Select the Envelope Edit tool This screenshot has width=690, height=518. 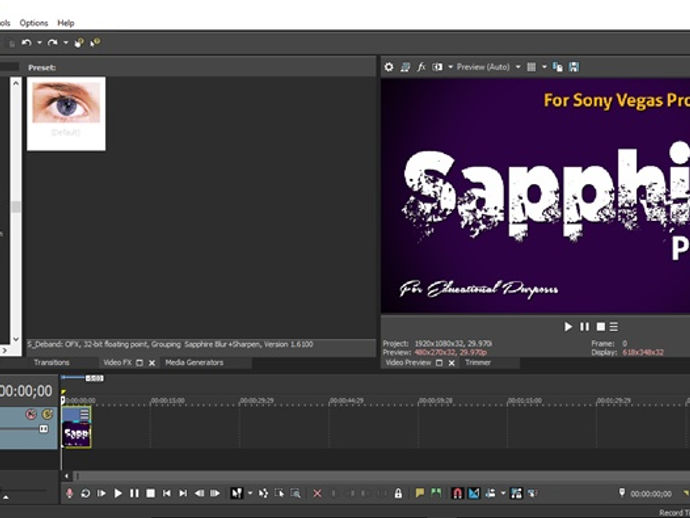(x=264, y=493)
